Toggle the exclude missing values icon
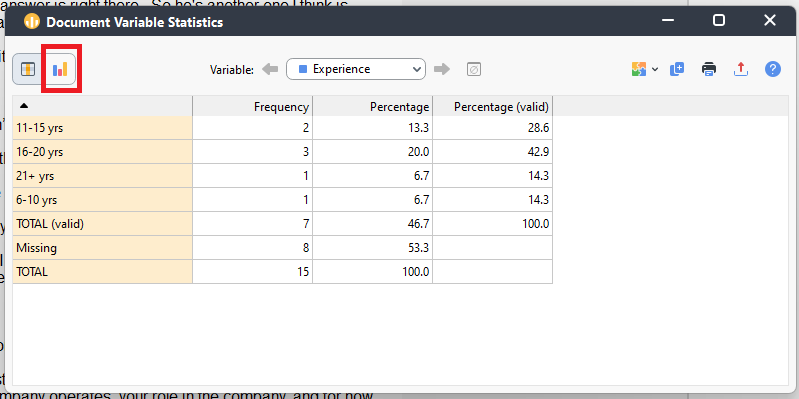This screenshot has width=799, height=399. (x=474, y=69)
